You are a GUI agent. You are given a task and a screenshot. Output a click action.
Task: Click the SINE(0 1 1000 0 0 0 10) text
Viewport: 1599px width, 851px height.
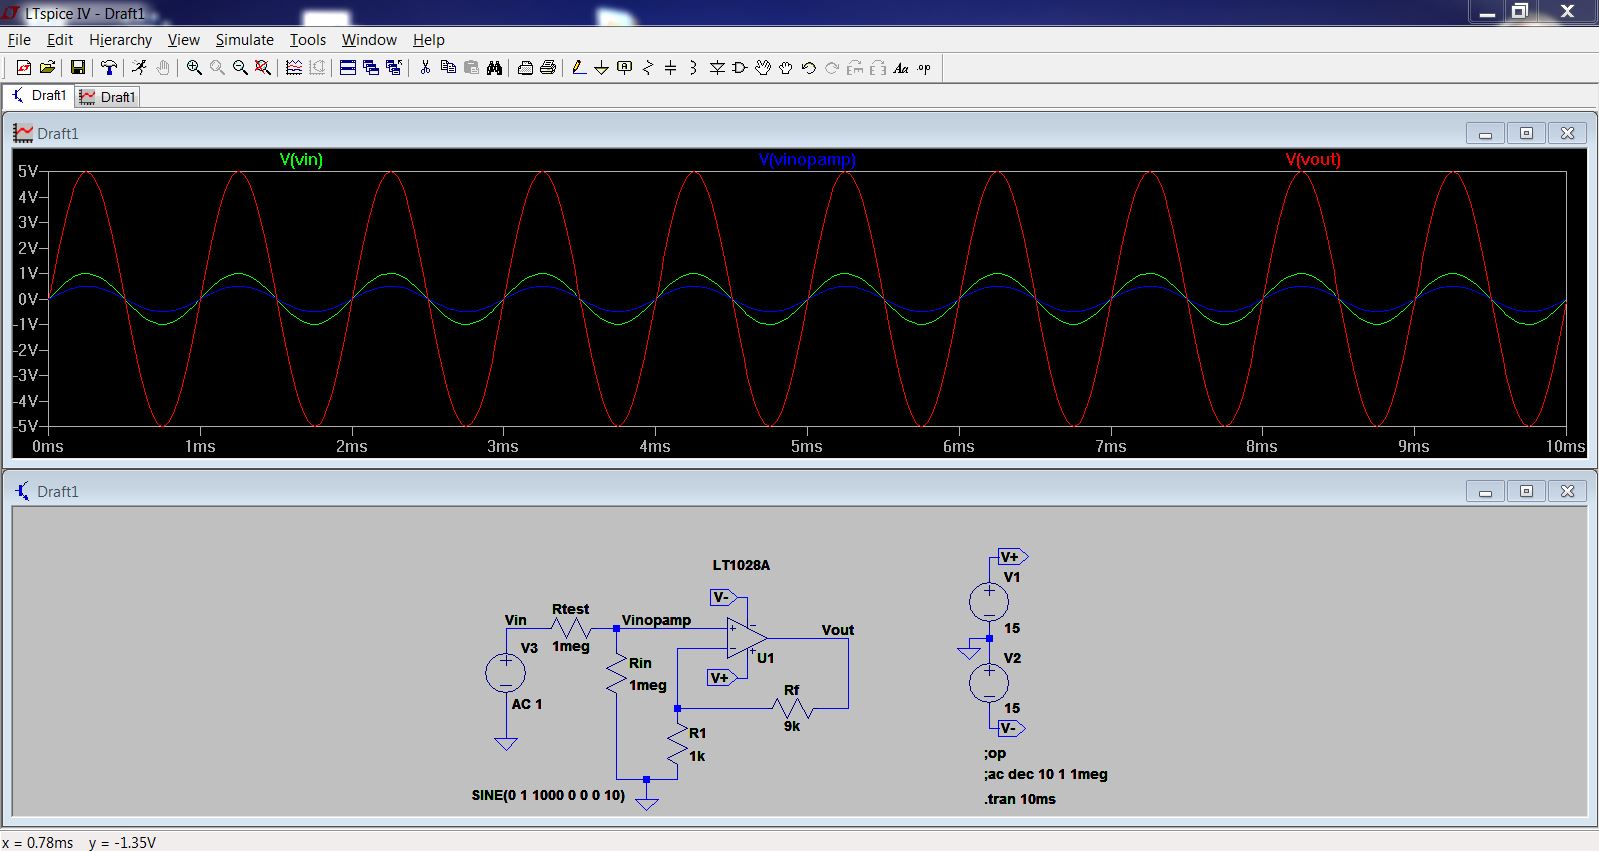tap(548, 795)
